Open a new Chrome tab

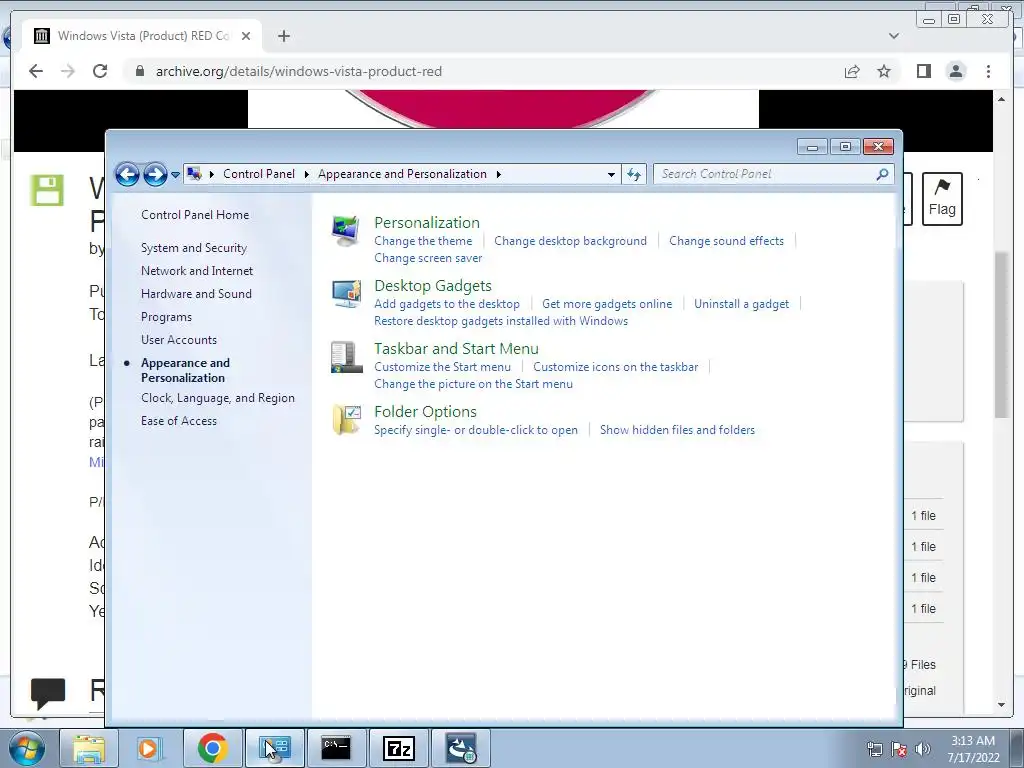tap(283, 36)
